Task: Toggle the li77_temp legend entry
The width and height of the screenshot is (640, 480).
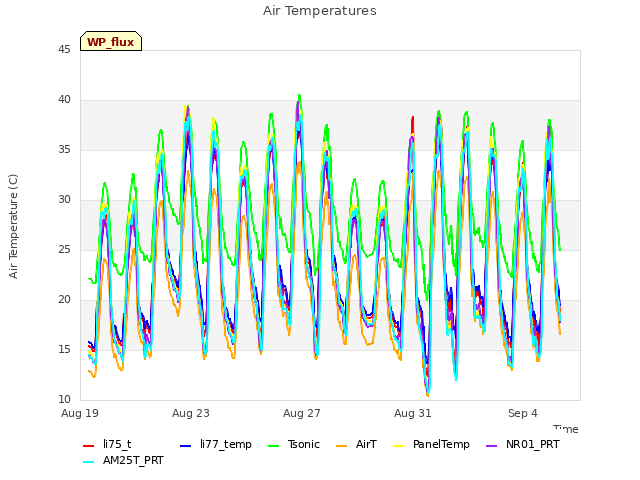Action: 216,444
